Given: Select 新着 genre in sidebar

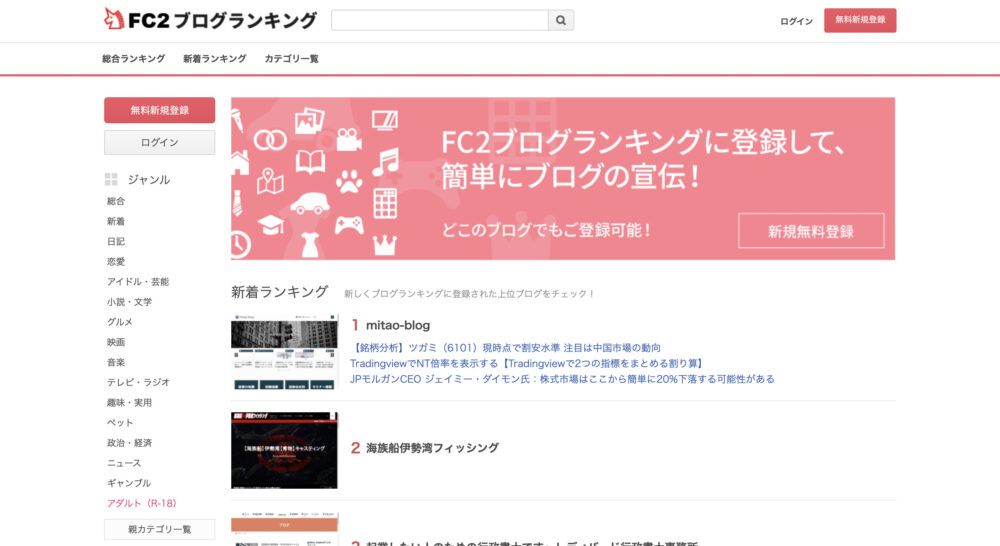Looking at the screenshot, I should tap(116, 221).
